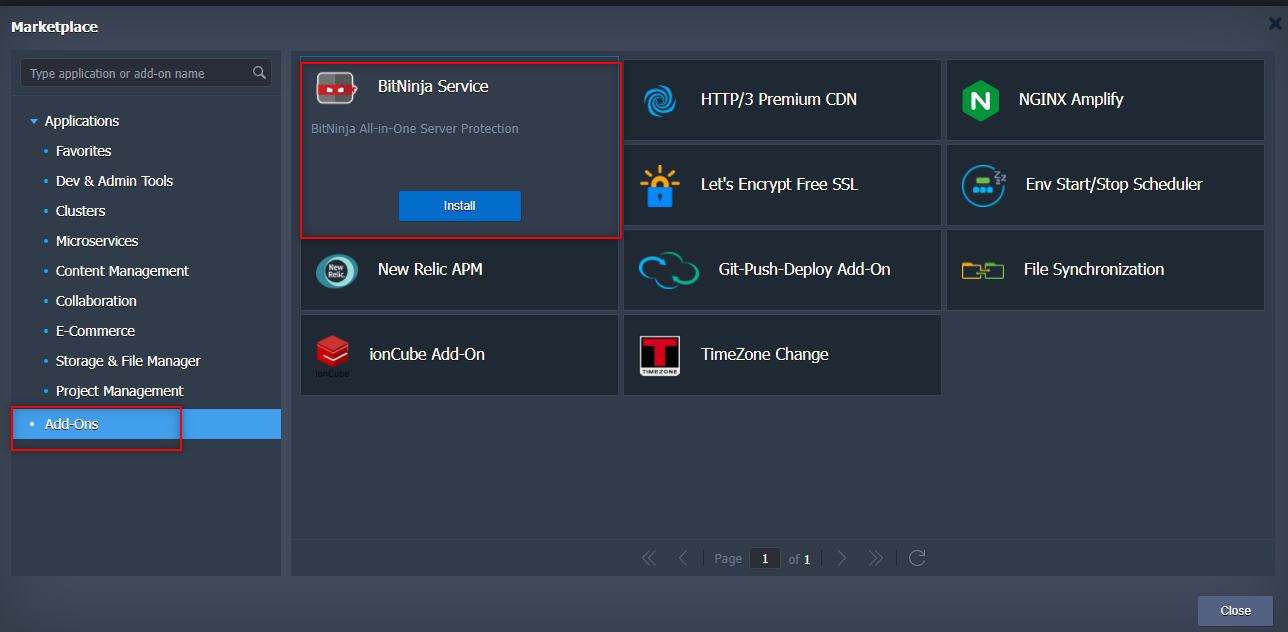Click the Git-Push-Deploy cloud icon
The image size is (1288, 632).
(669, 270)
